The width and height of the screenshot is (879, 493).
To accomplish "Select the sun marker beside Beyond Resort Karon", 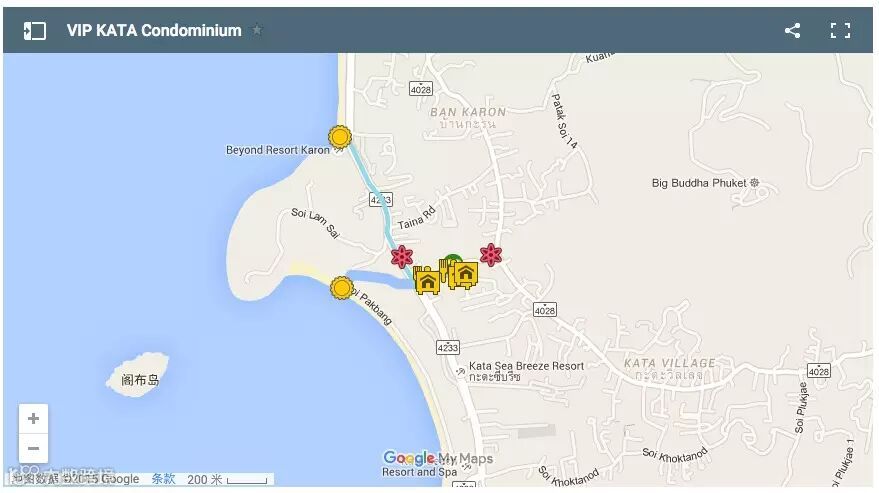I will pyautogui.click(x=340, y=137).
